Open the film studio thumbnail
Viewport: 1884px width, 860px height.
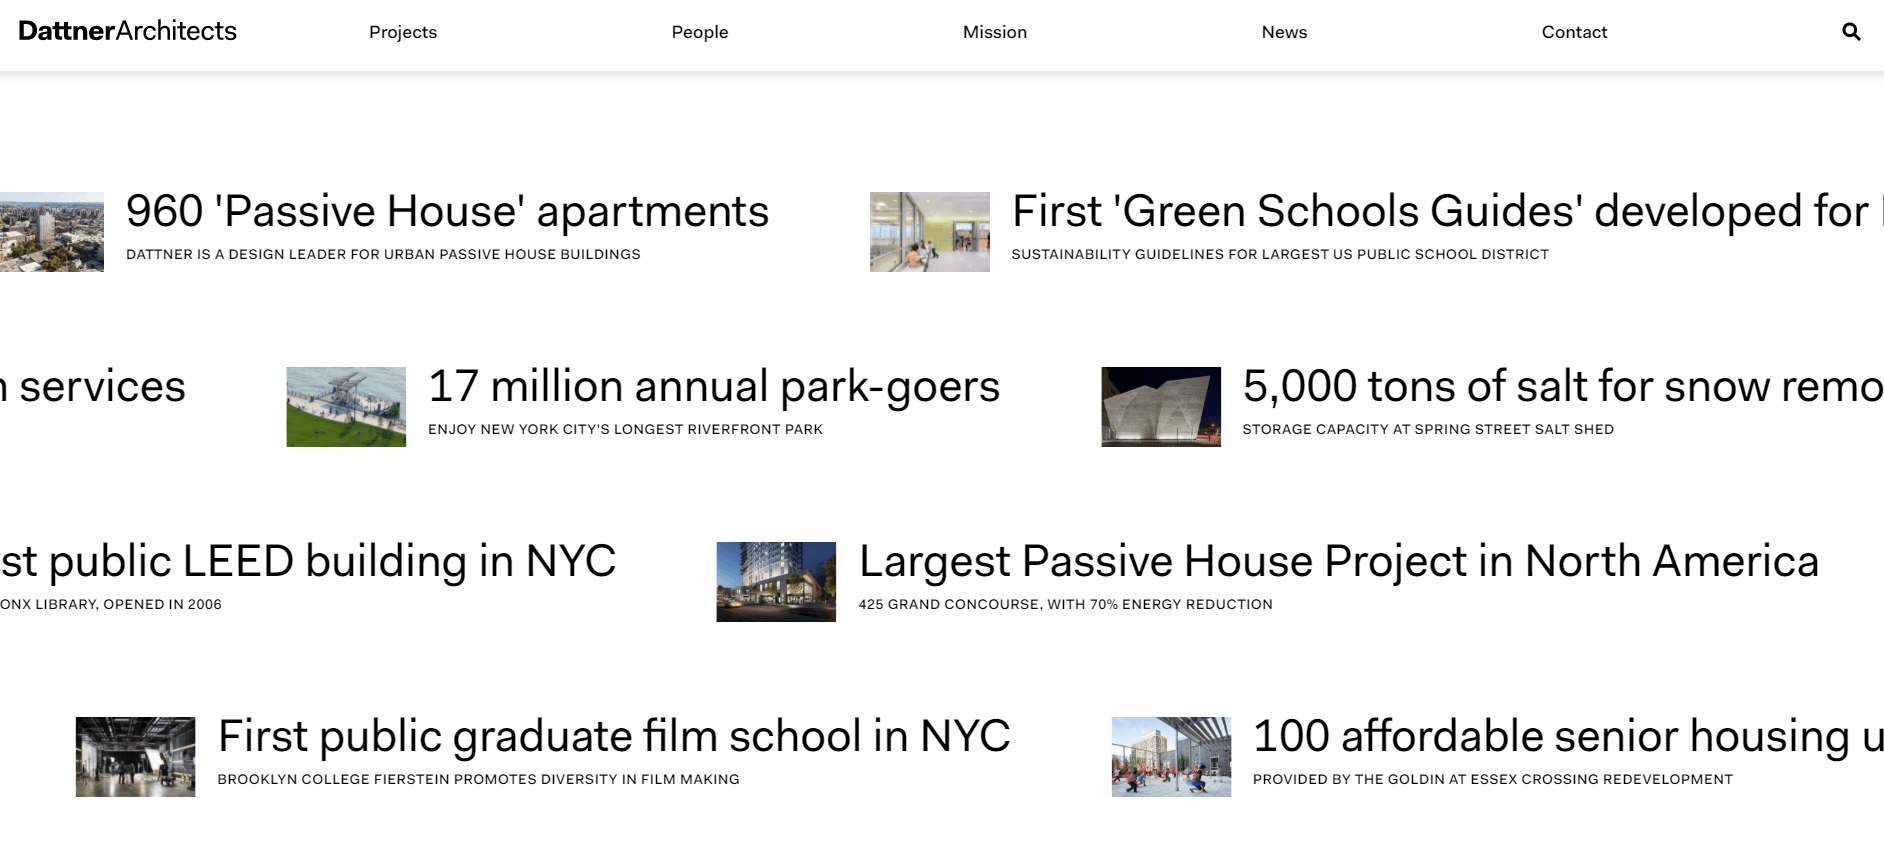click(x=135, y=757)
